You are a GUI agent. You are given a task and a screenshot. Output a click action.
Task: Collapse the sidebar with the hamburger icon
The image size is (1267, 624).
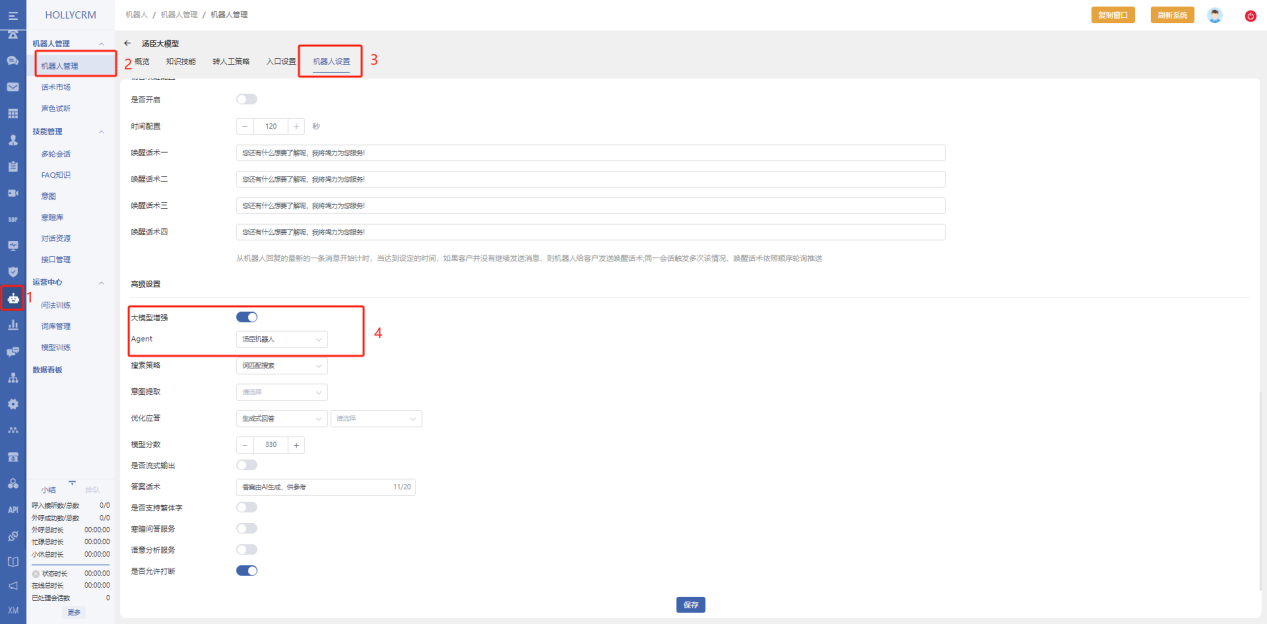[x=13, y=15]
